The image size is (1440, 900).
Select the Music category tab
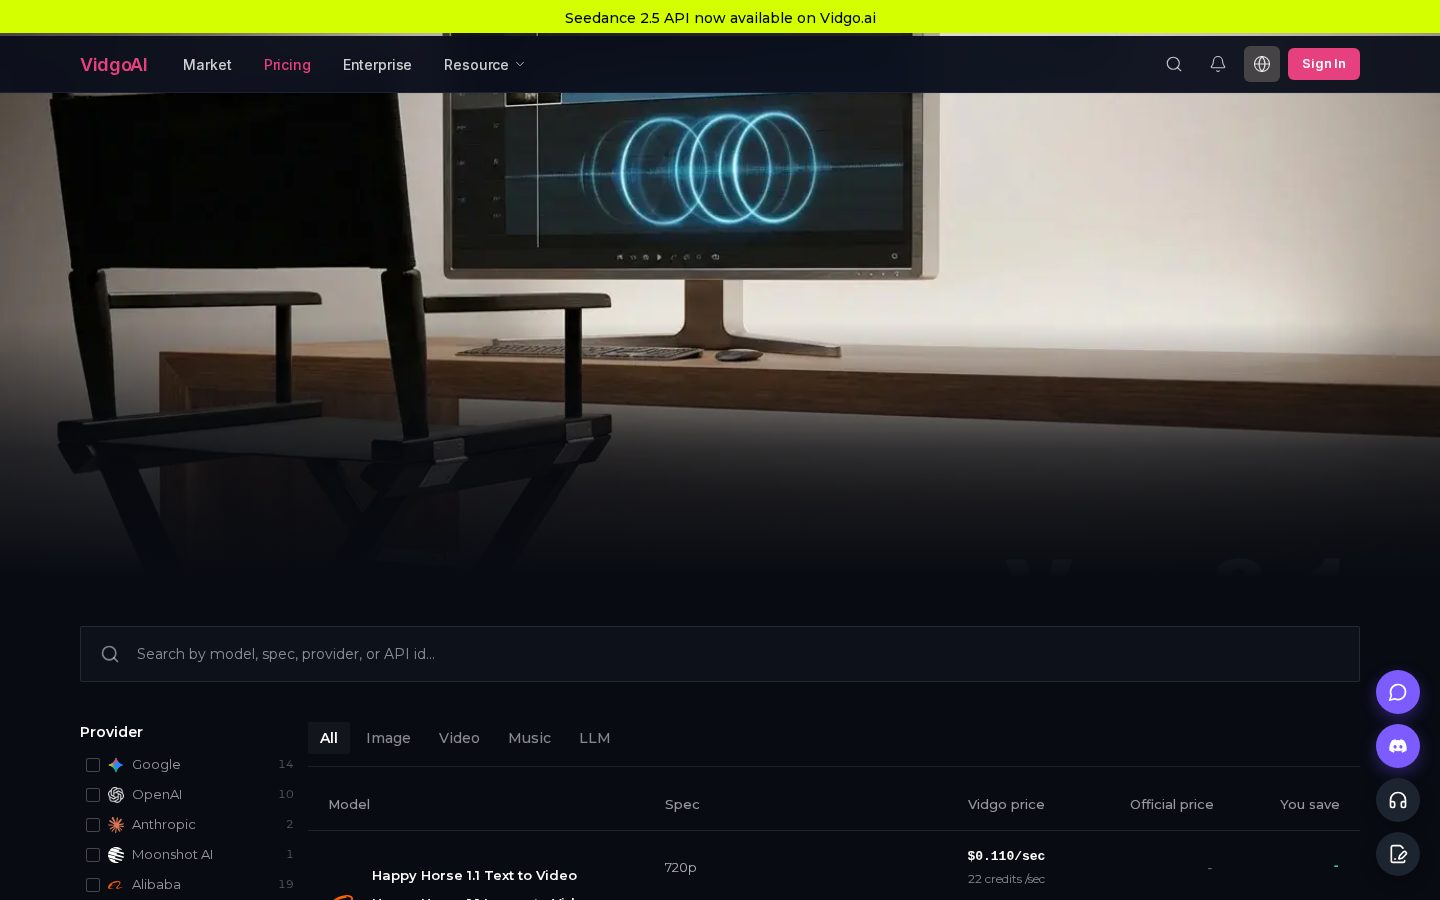tap(529, 738)
